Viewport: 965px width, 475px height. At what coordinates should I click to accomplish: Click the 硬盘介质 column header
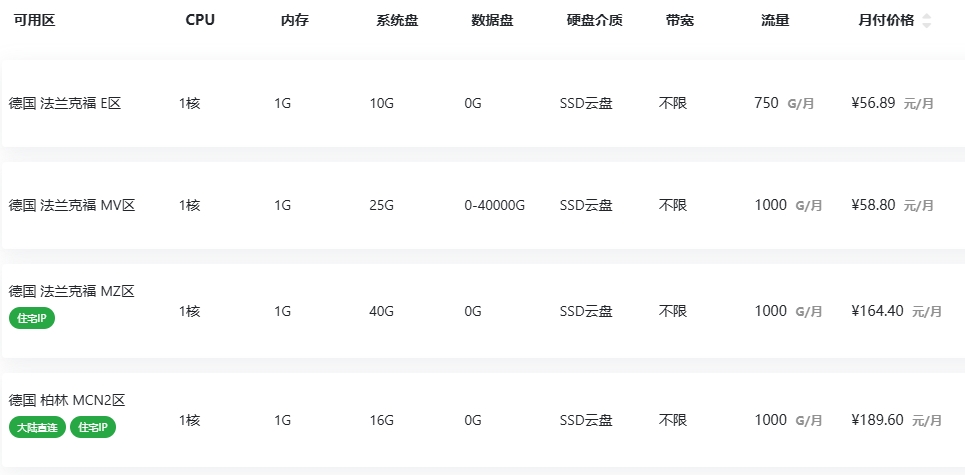click(595, 21)
